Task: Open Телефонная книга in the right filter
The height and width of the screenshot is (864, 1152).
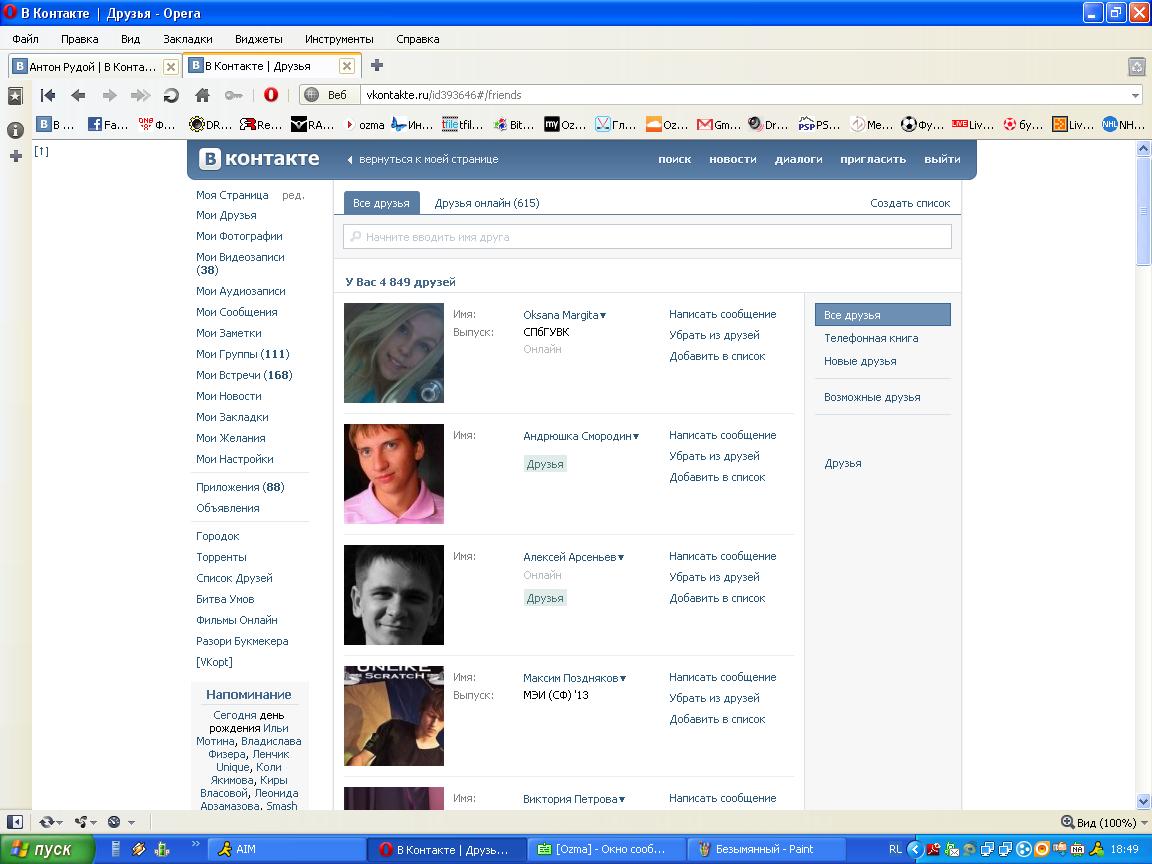Action: tap(871, 338)
